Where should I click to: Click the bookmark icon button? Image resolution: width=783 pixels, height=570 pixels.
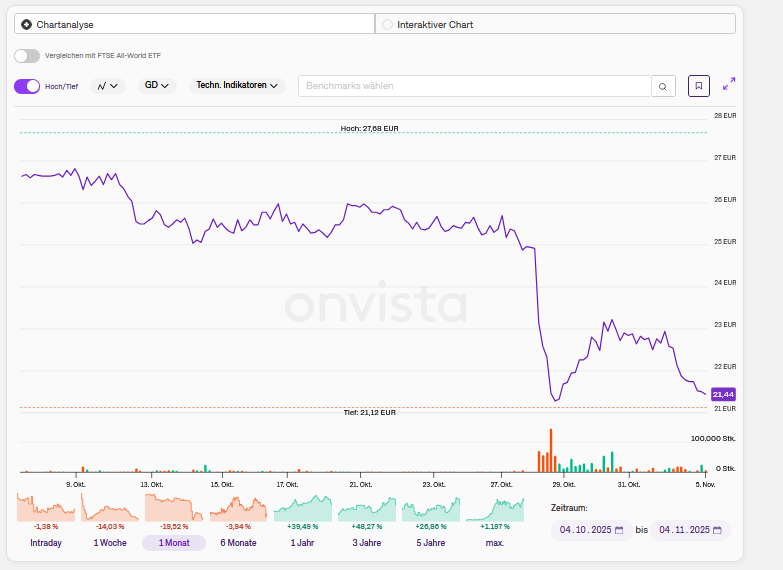[699, 86]
